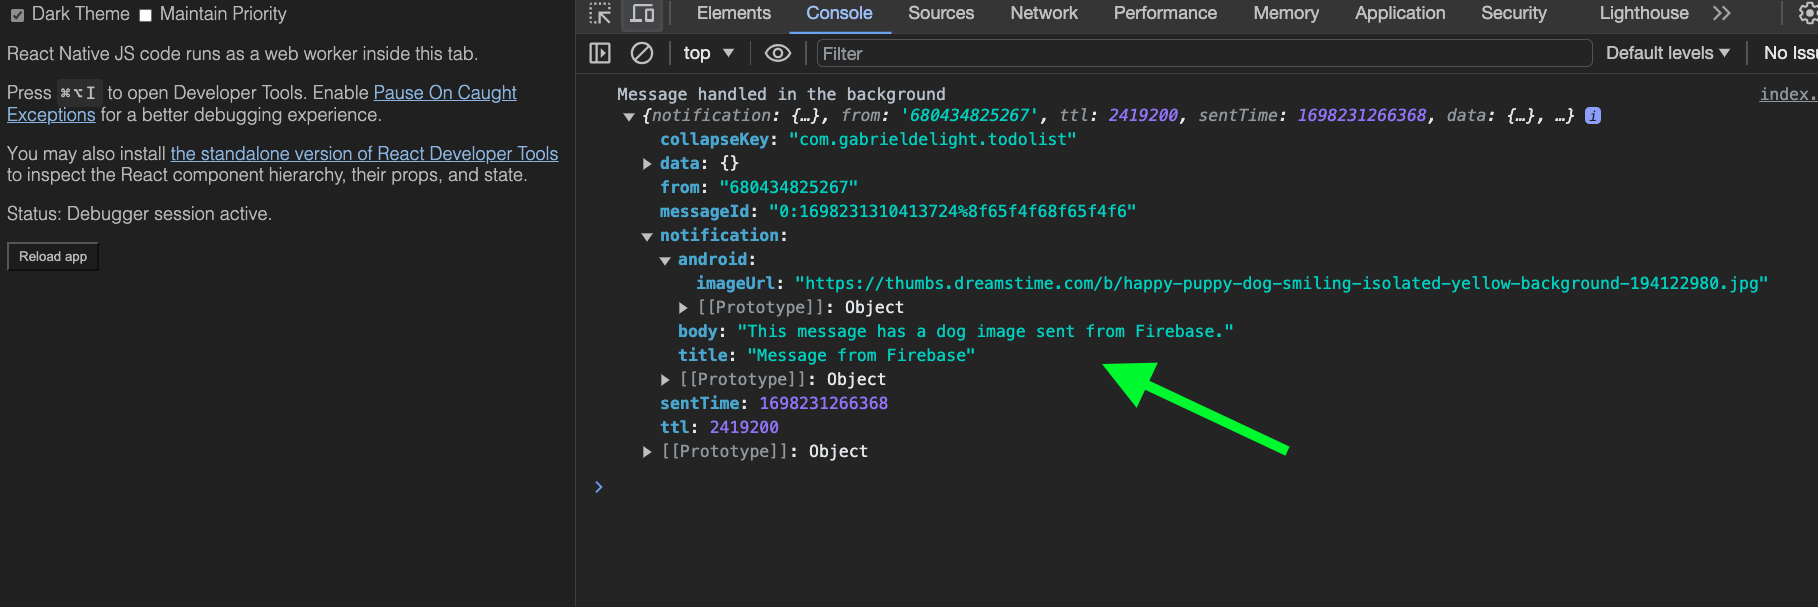
Task: Select body text about dog image
Action: click(985, 332)
